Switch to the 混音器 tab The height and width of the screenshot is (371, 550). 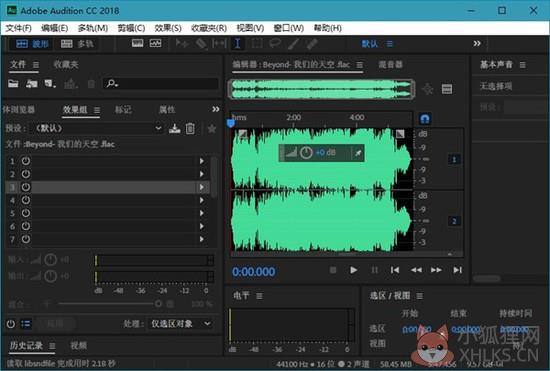click(390, 65)
